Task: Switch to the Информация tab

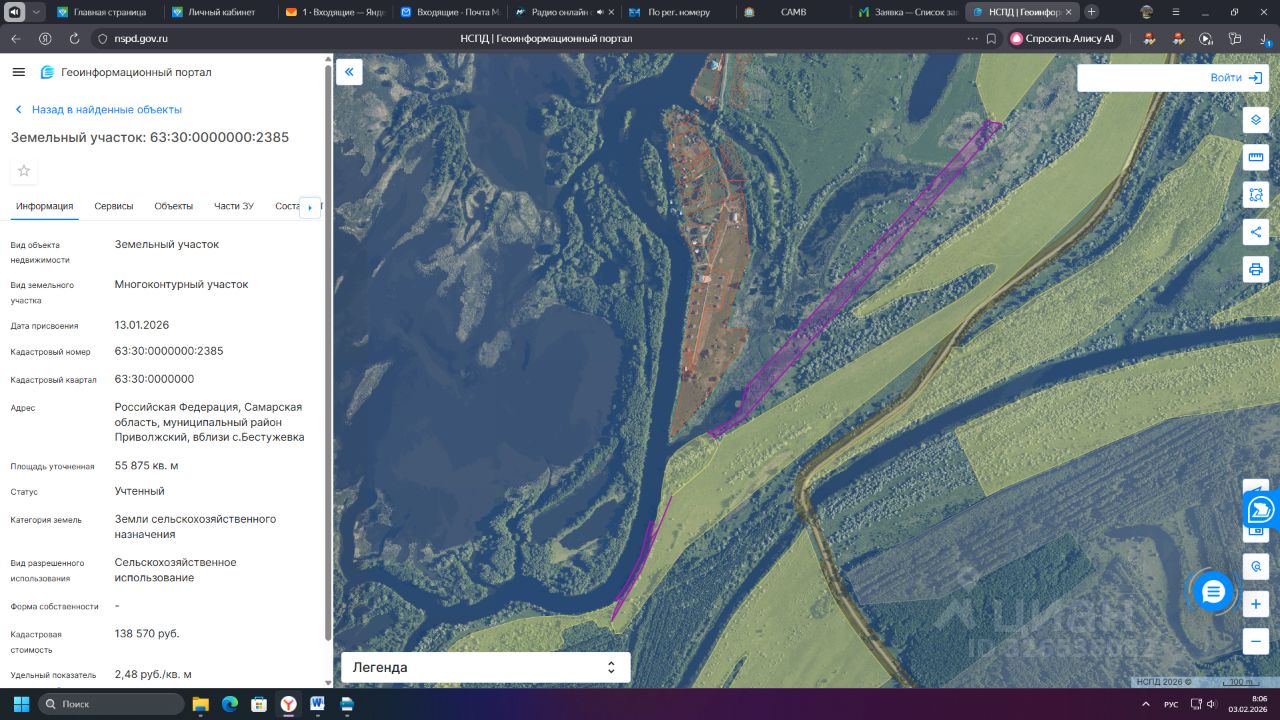Action: pyautogui.click(x=45, y=206)
